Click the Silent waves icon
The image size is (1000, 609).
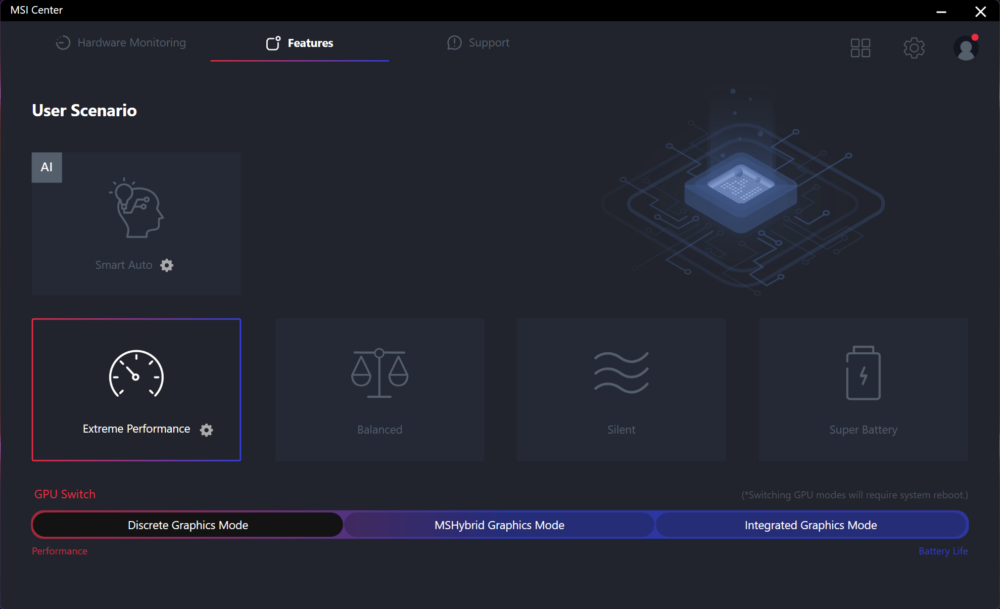(x=621, y=372)
